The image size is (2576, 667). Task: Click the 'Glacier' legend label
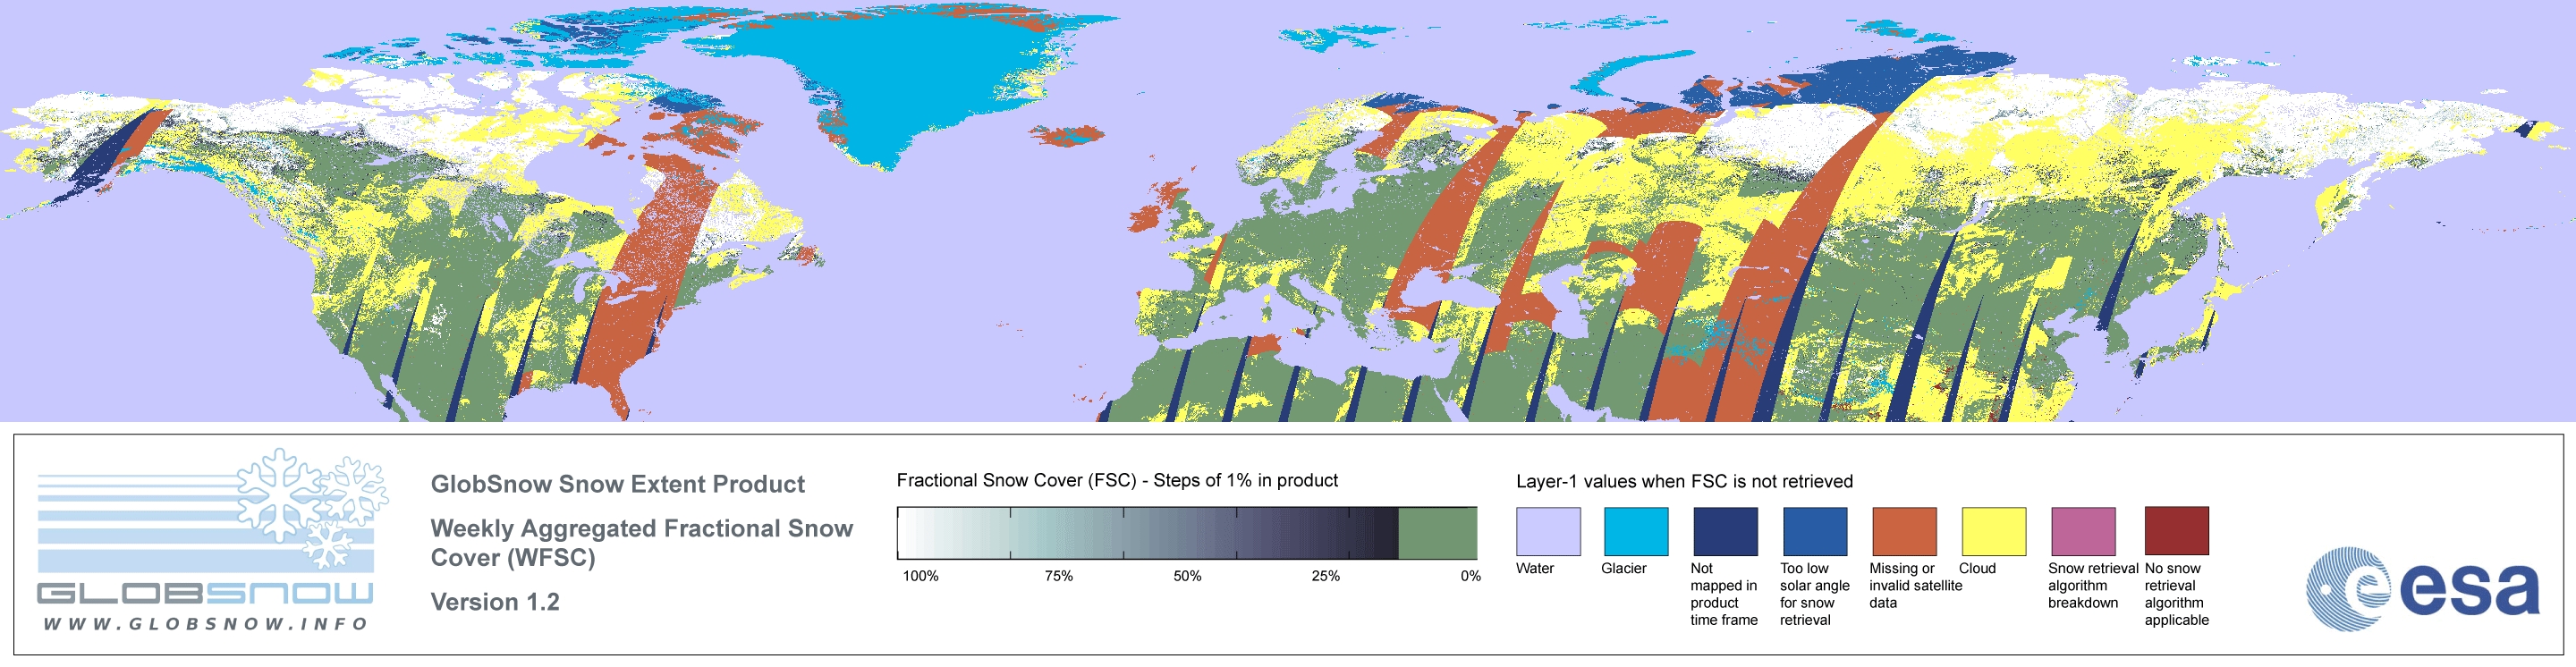coord(1624,568)
